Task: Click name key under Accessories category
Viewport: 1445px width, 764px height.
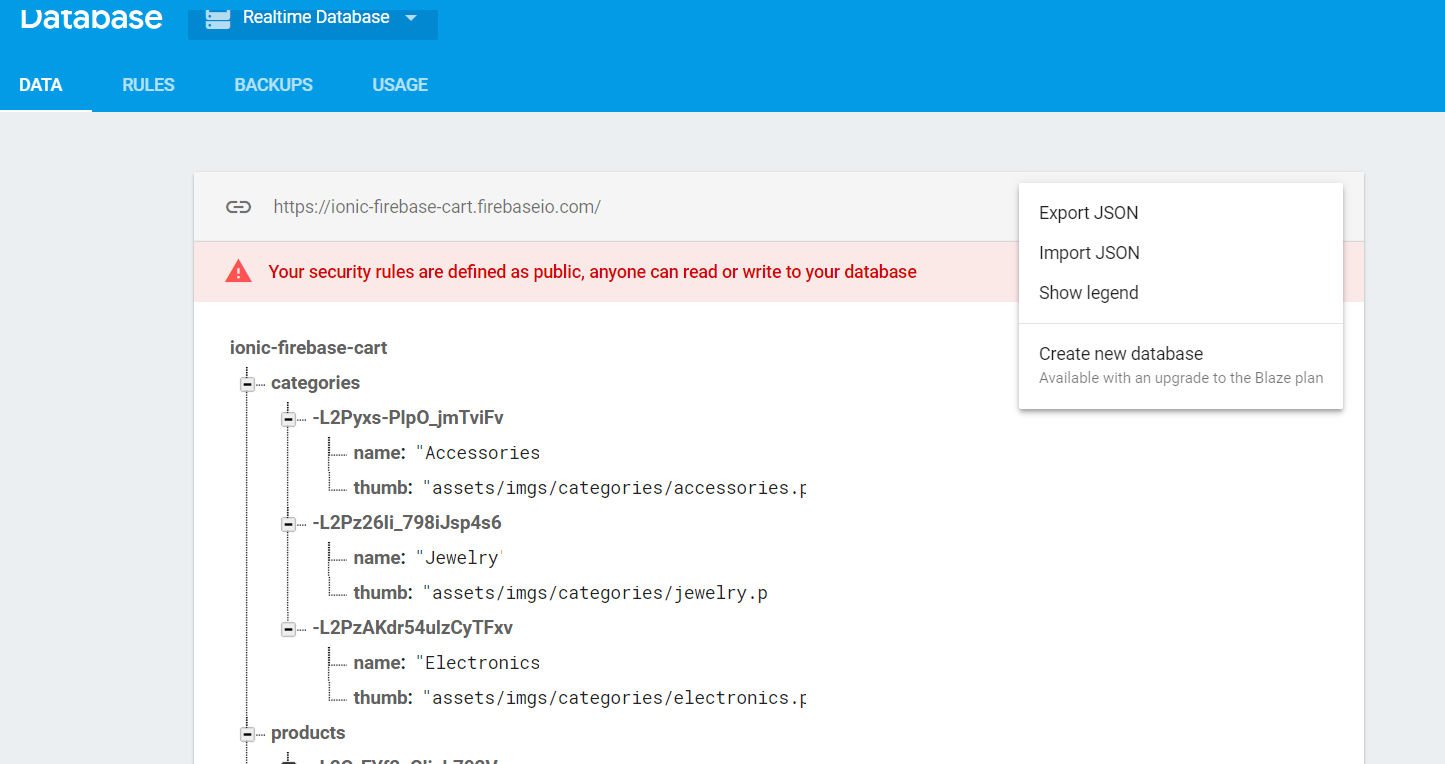Action: click(379, 453)
